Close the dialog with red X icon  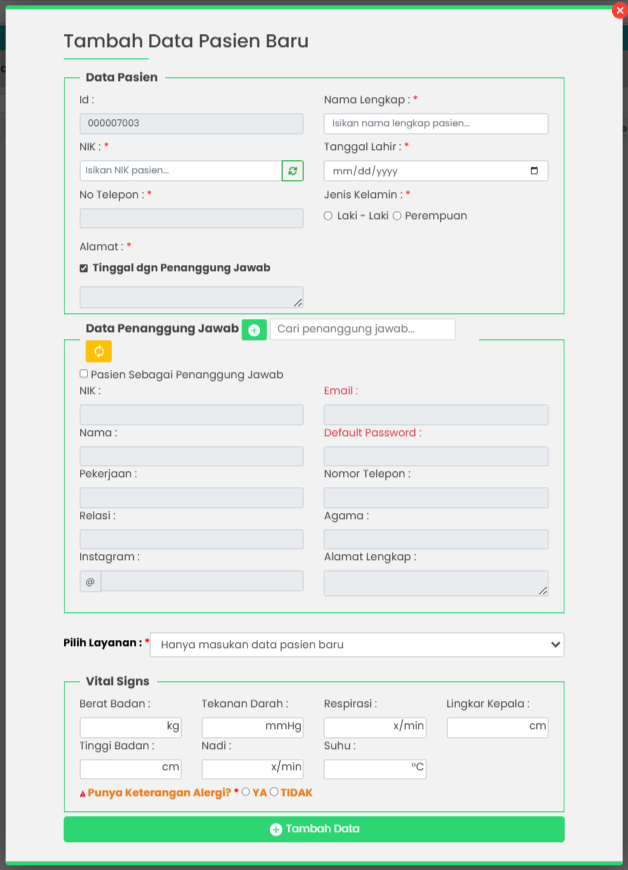coord(619,10)
